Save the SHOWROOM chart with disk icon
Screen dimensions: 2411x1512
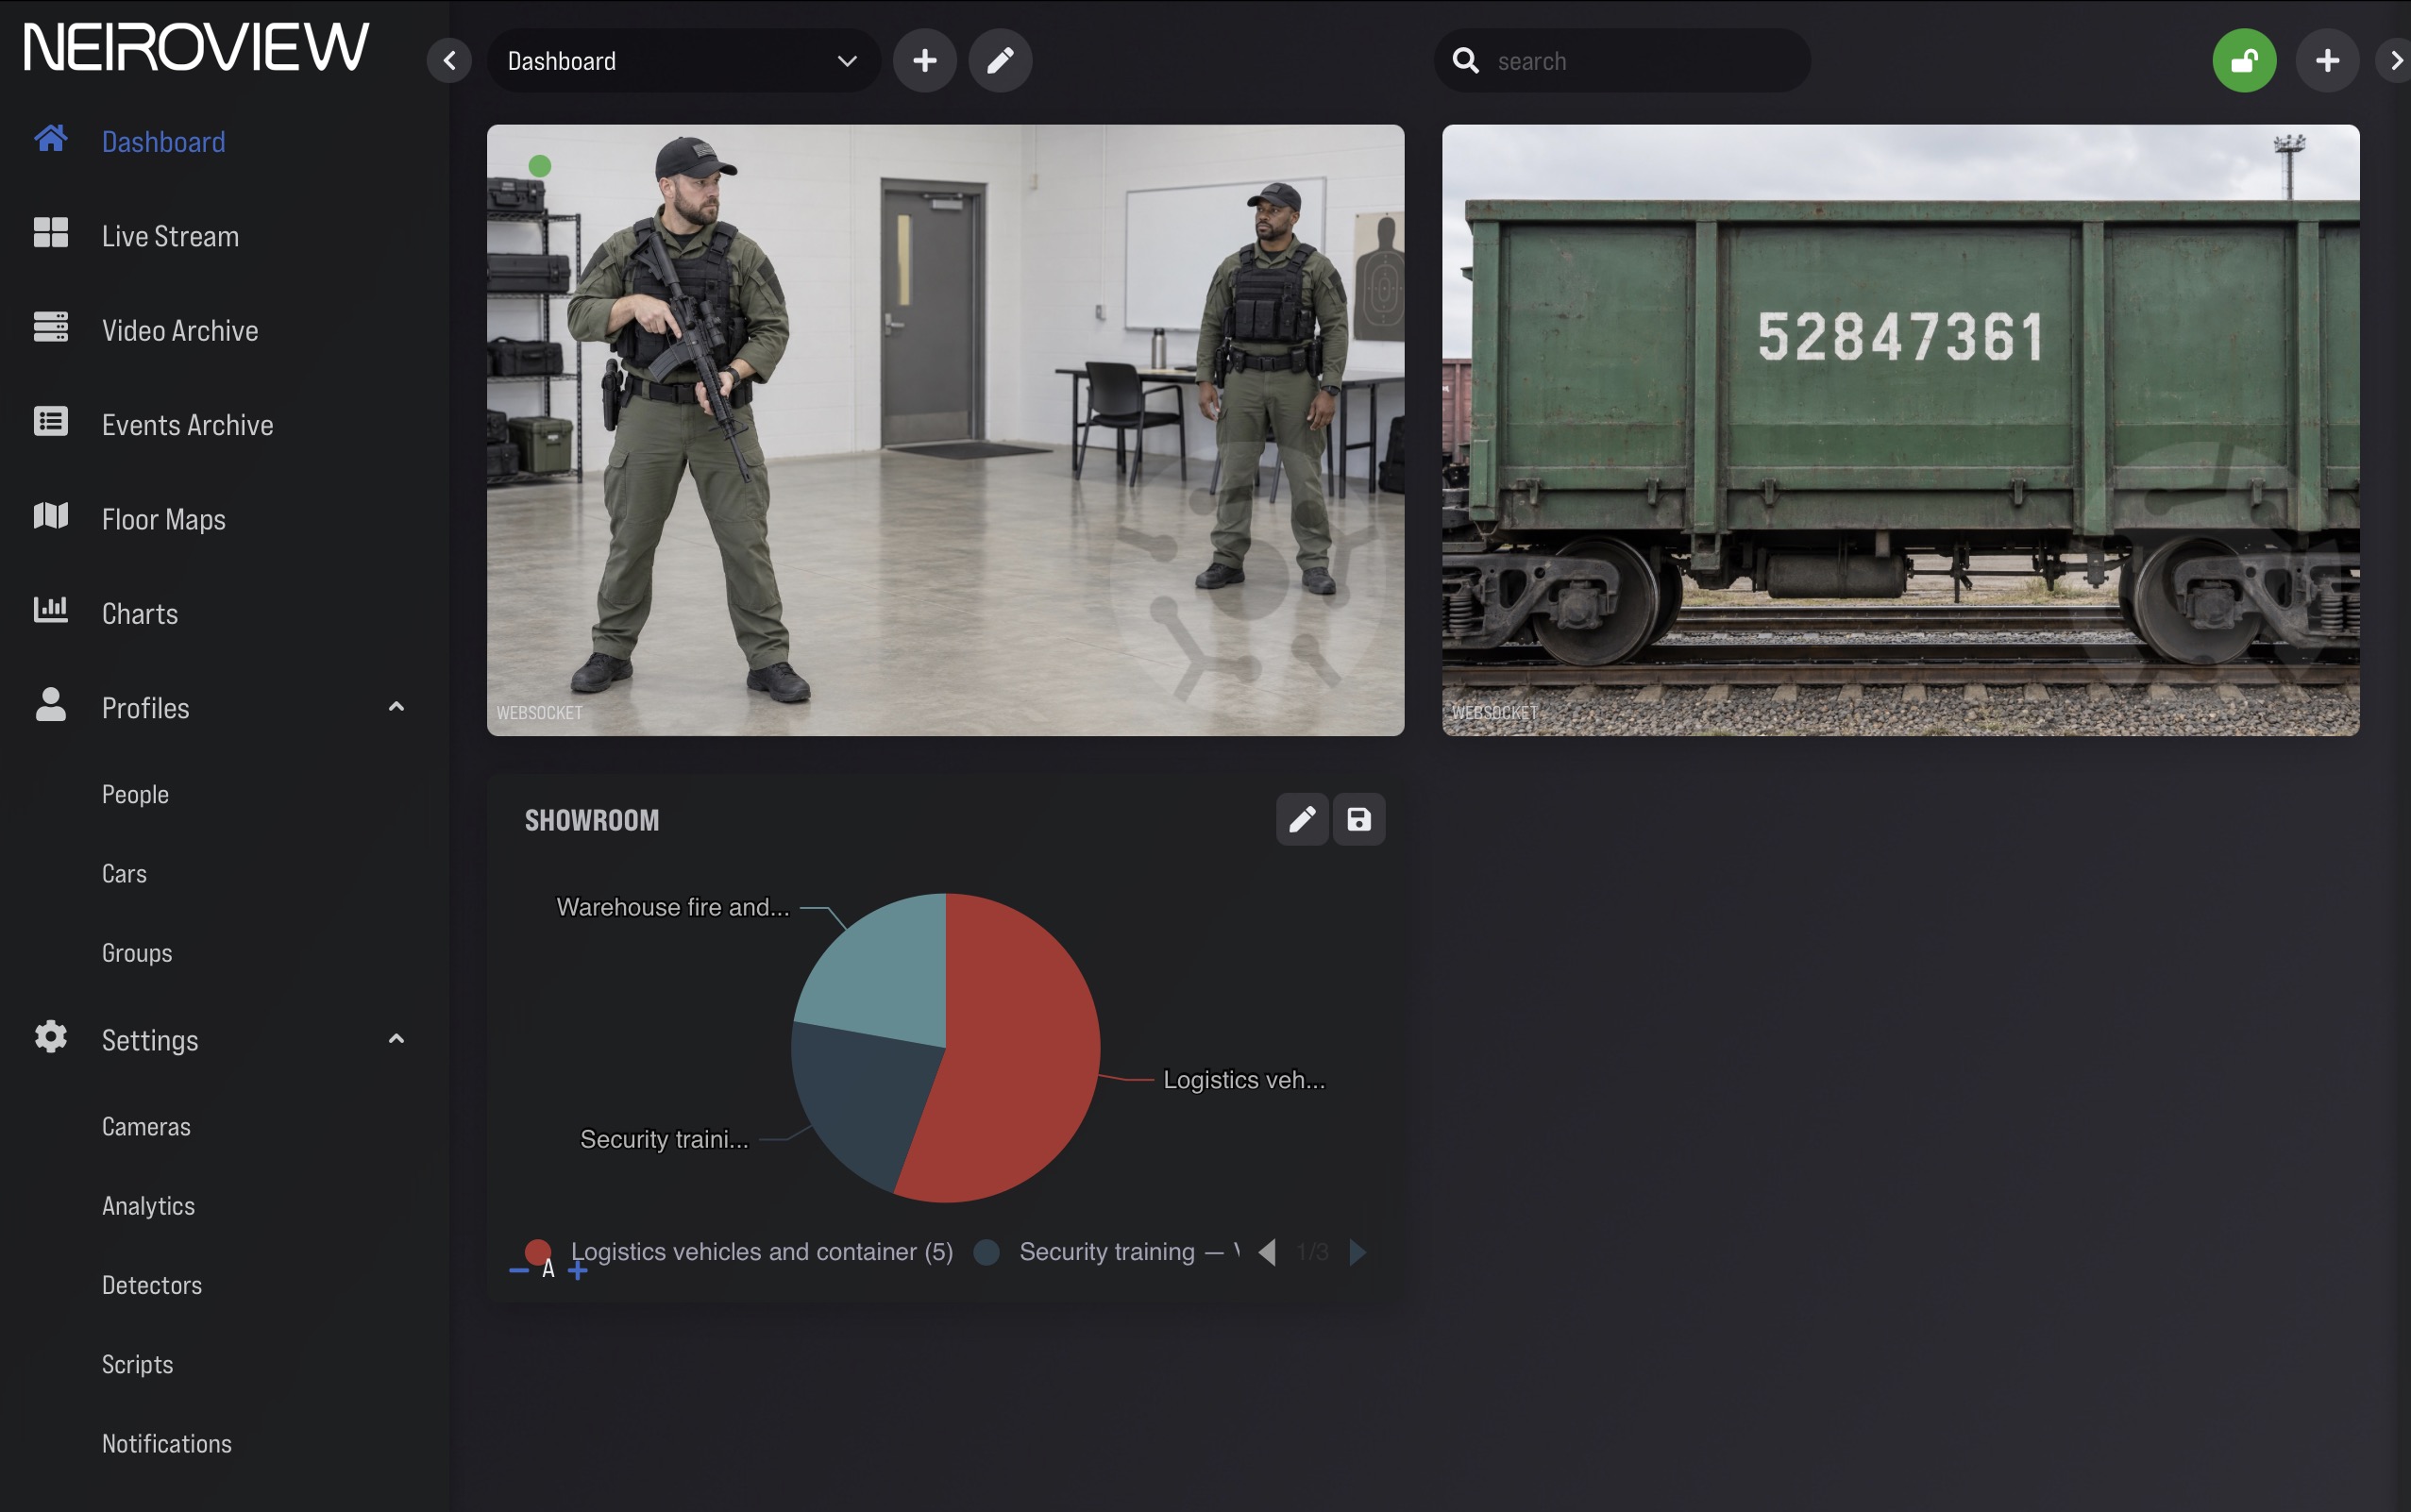point(1359,820)
